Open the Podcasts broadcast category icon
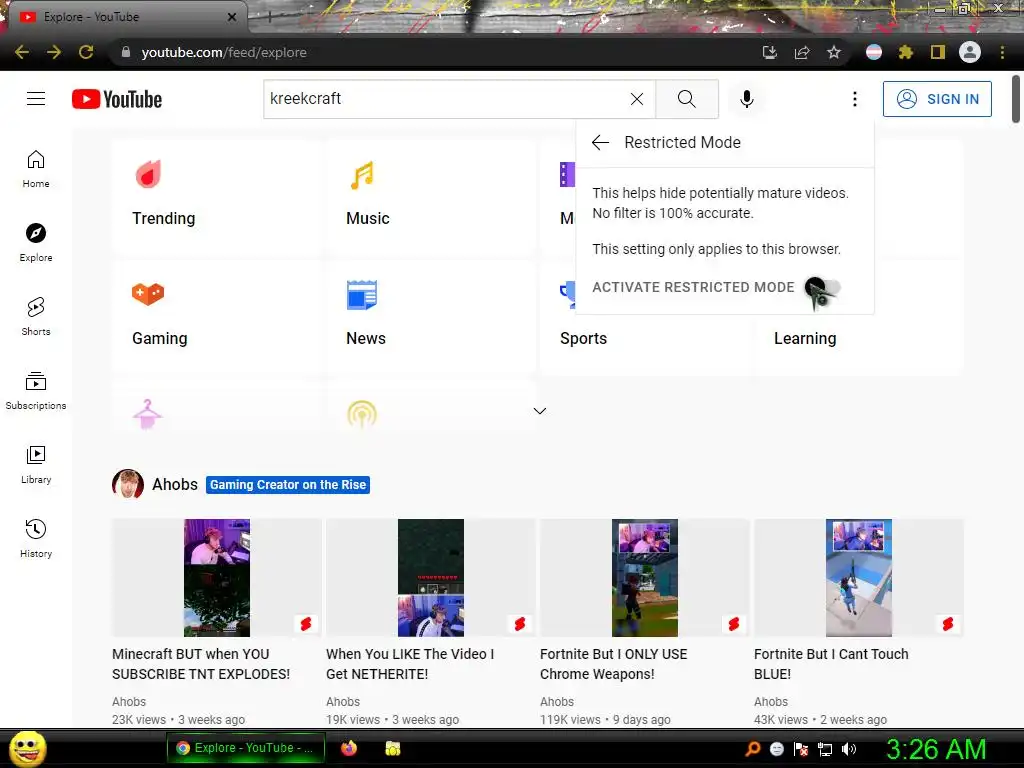 click(362, 414)
